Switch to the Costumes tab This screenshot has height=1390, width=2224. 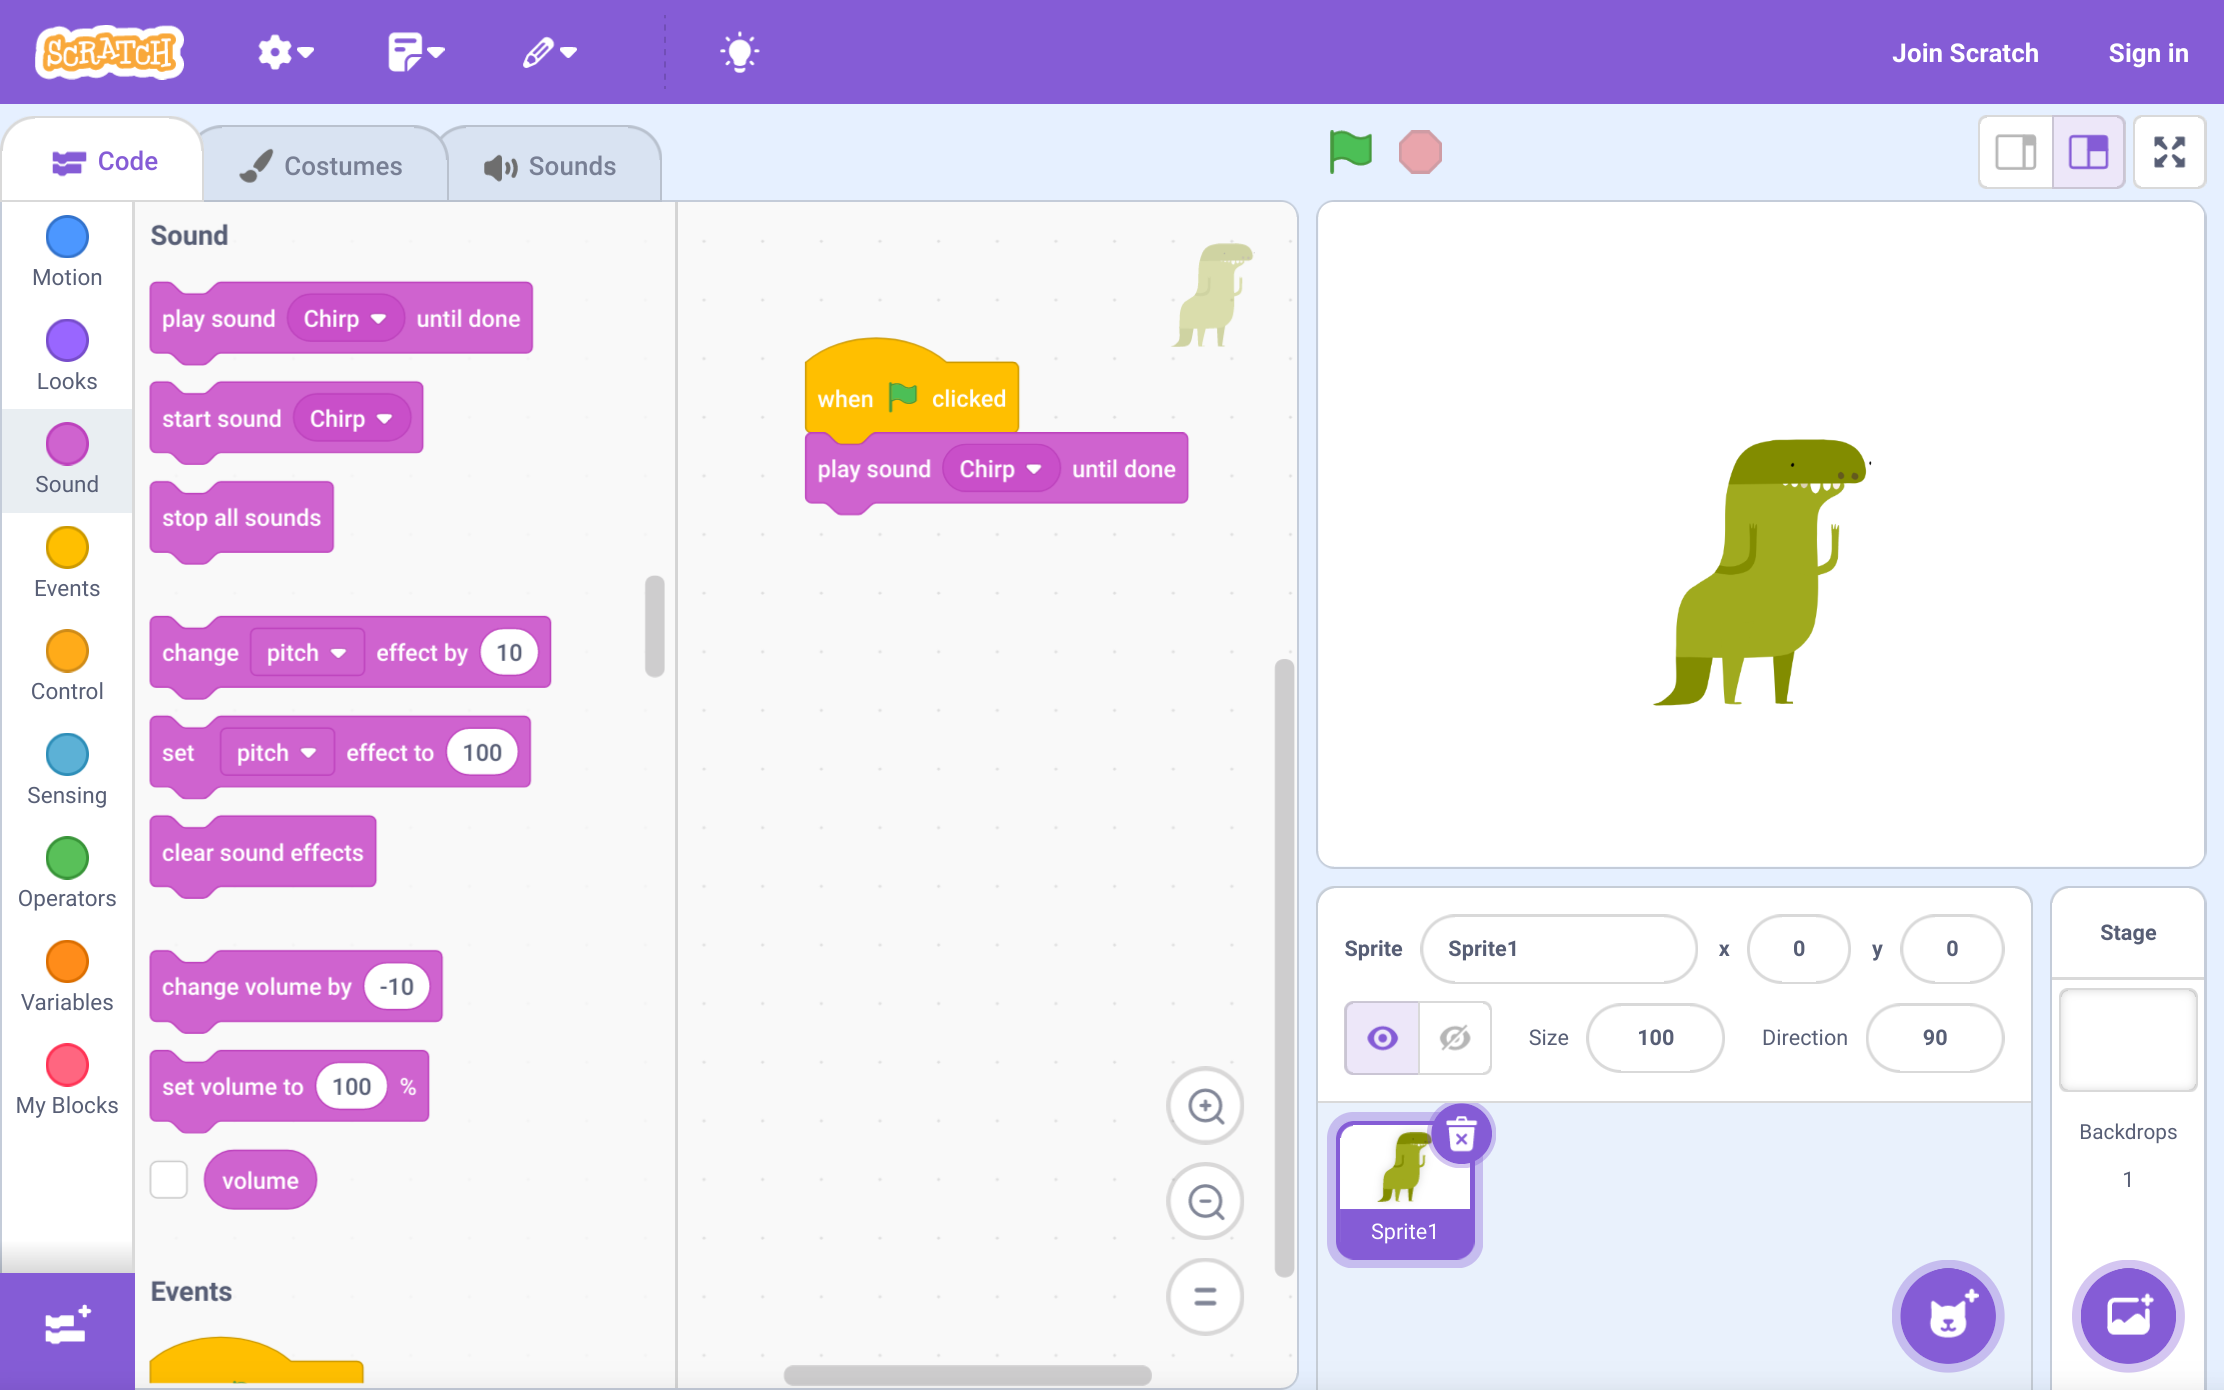click(322, 164)
